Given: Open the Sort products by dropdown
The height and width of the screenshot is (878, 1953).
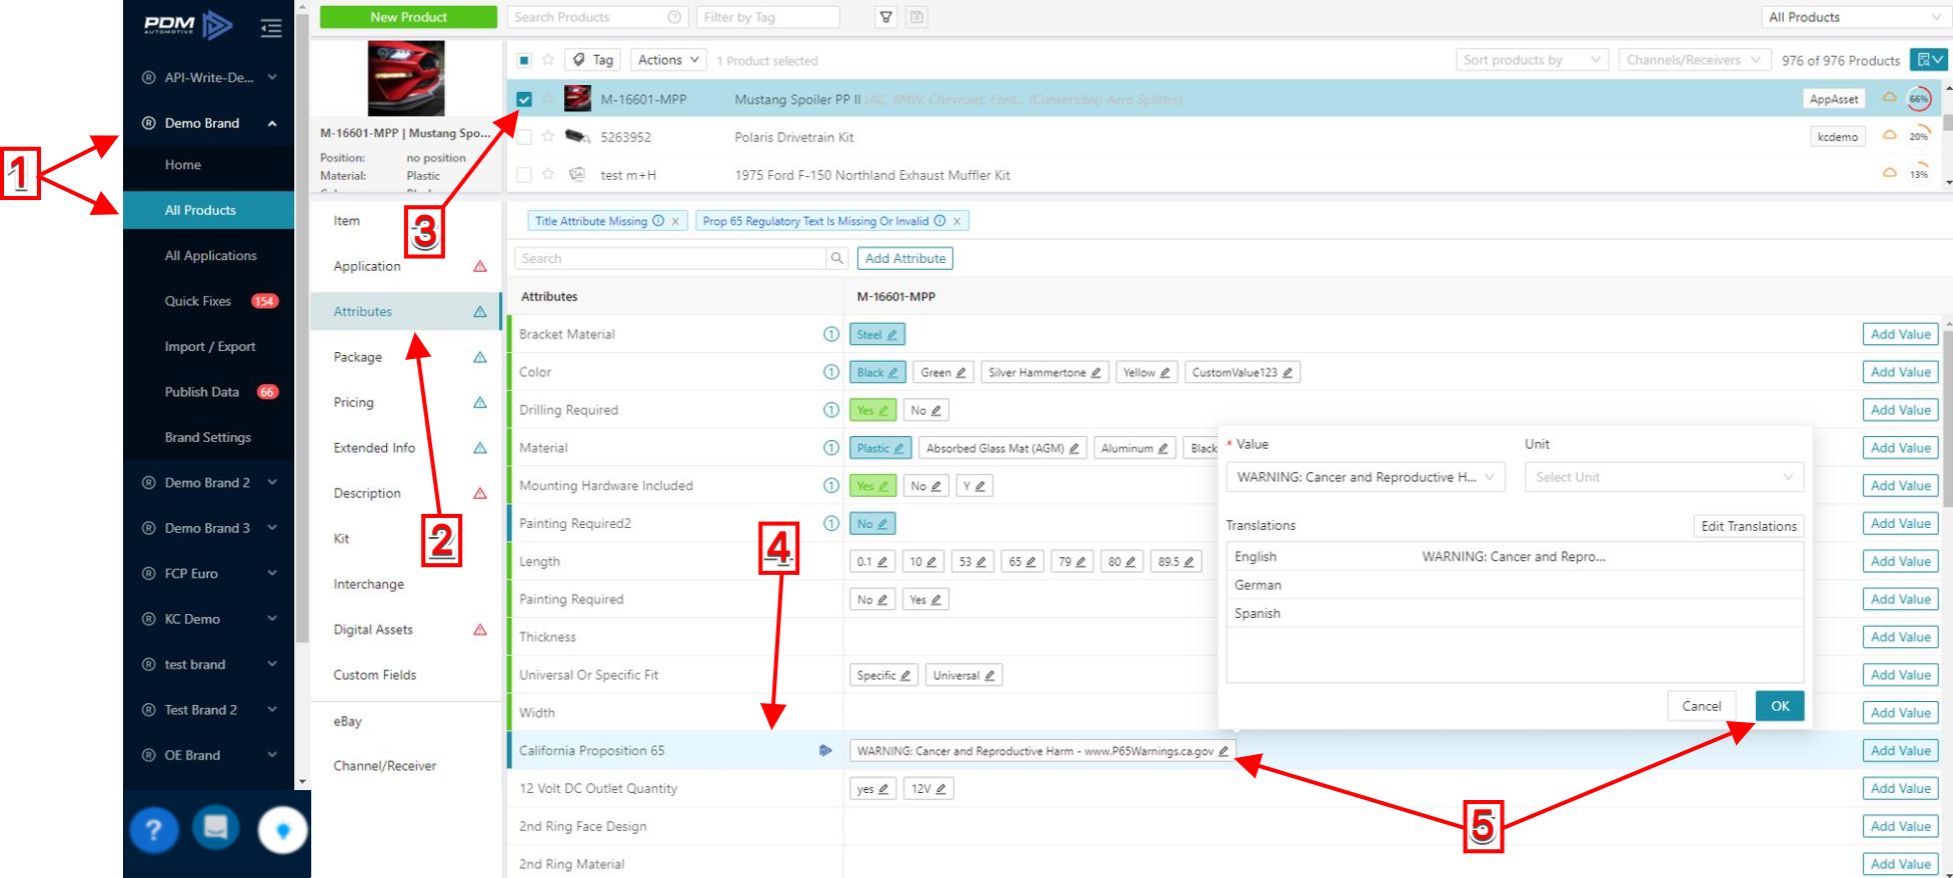Looking at the screenshot, I should pyautogui.click(x=1532, y=60).
